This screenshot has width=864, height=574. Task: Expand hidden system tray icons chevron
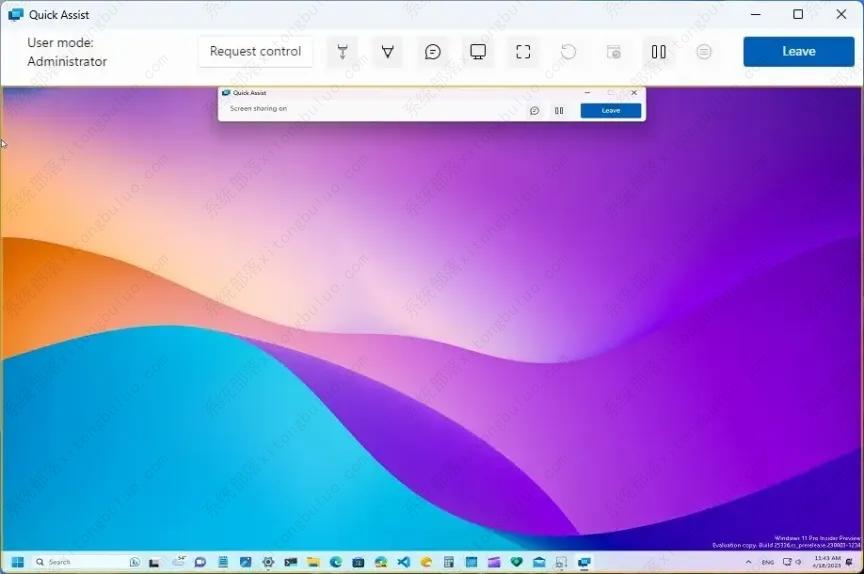pos(748,562)
